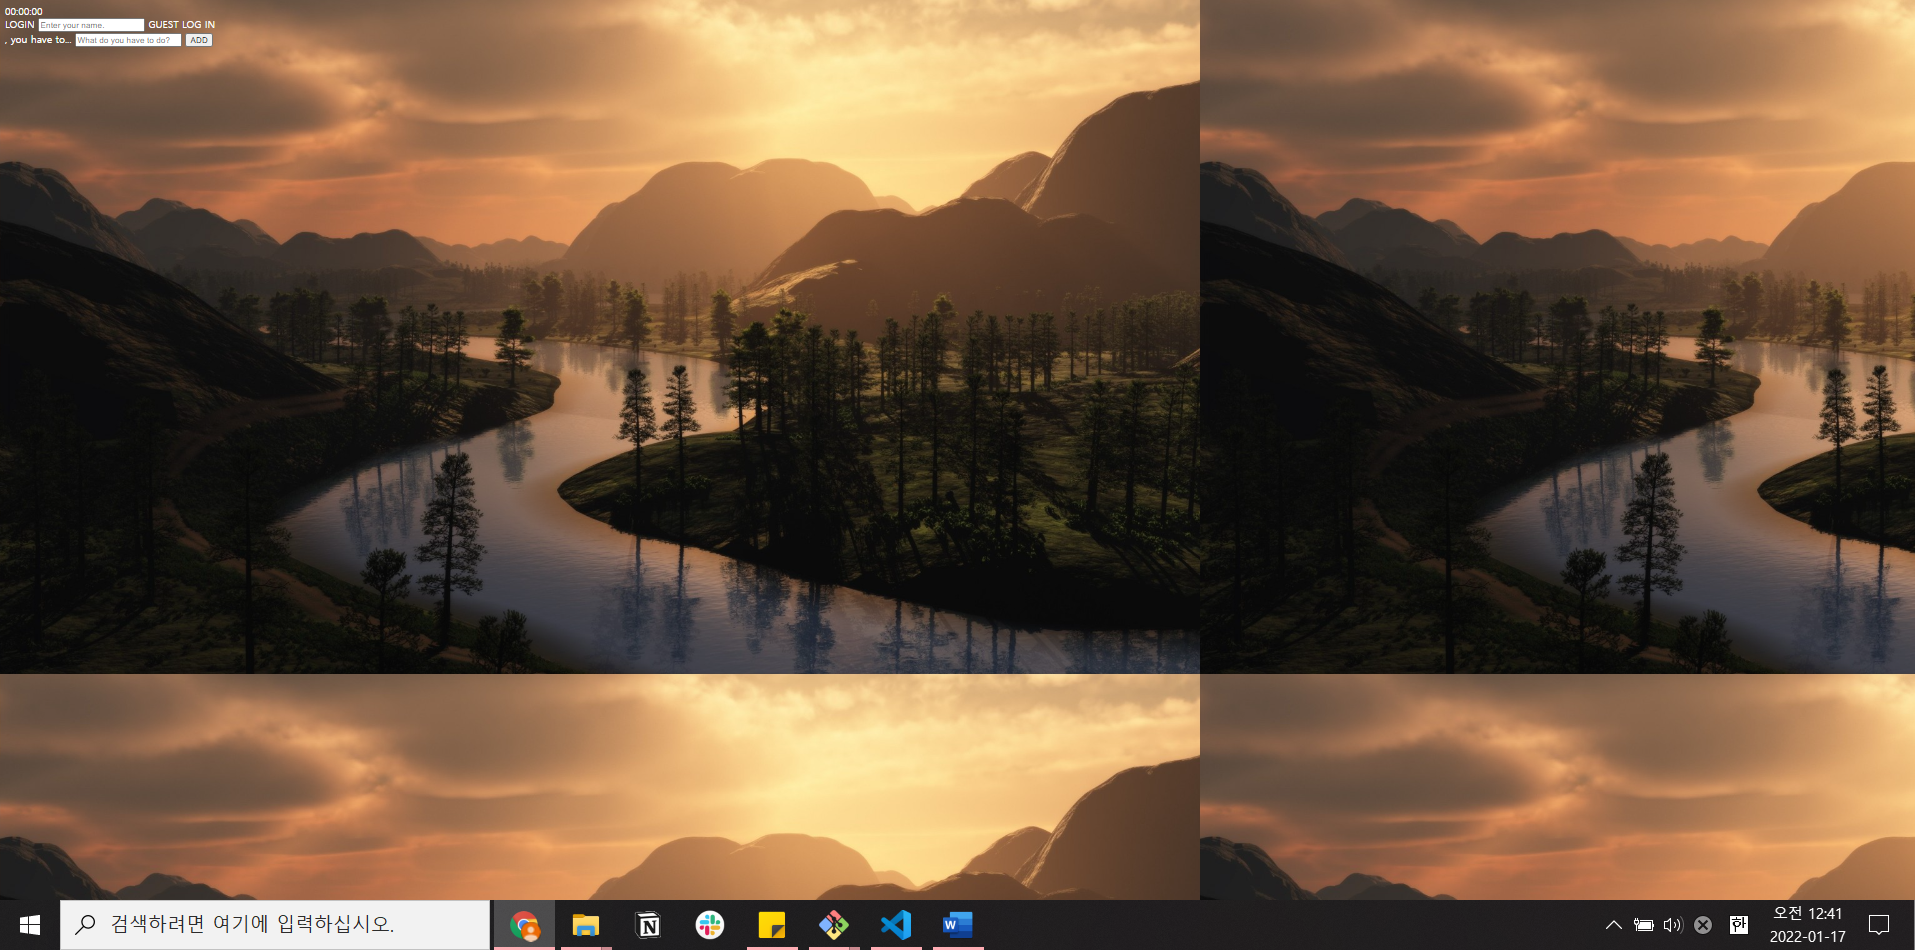The width and height of the screenshot is (1915, 950).
Task: Open Chrome from the taskbar
Action: pyautogui.click(x=525, y=925)
